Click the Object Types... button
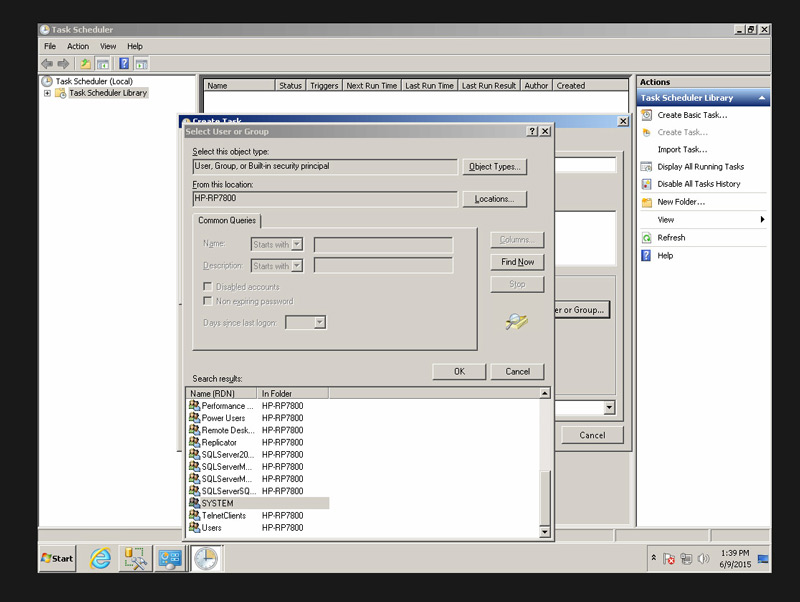Image resolution: width=800 pixels, height=602 pixels. tap(494, 167)
